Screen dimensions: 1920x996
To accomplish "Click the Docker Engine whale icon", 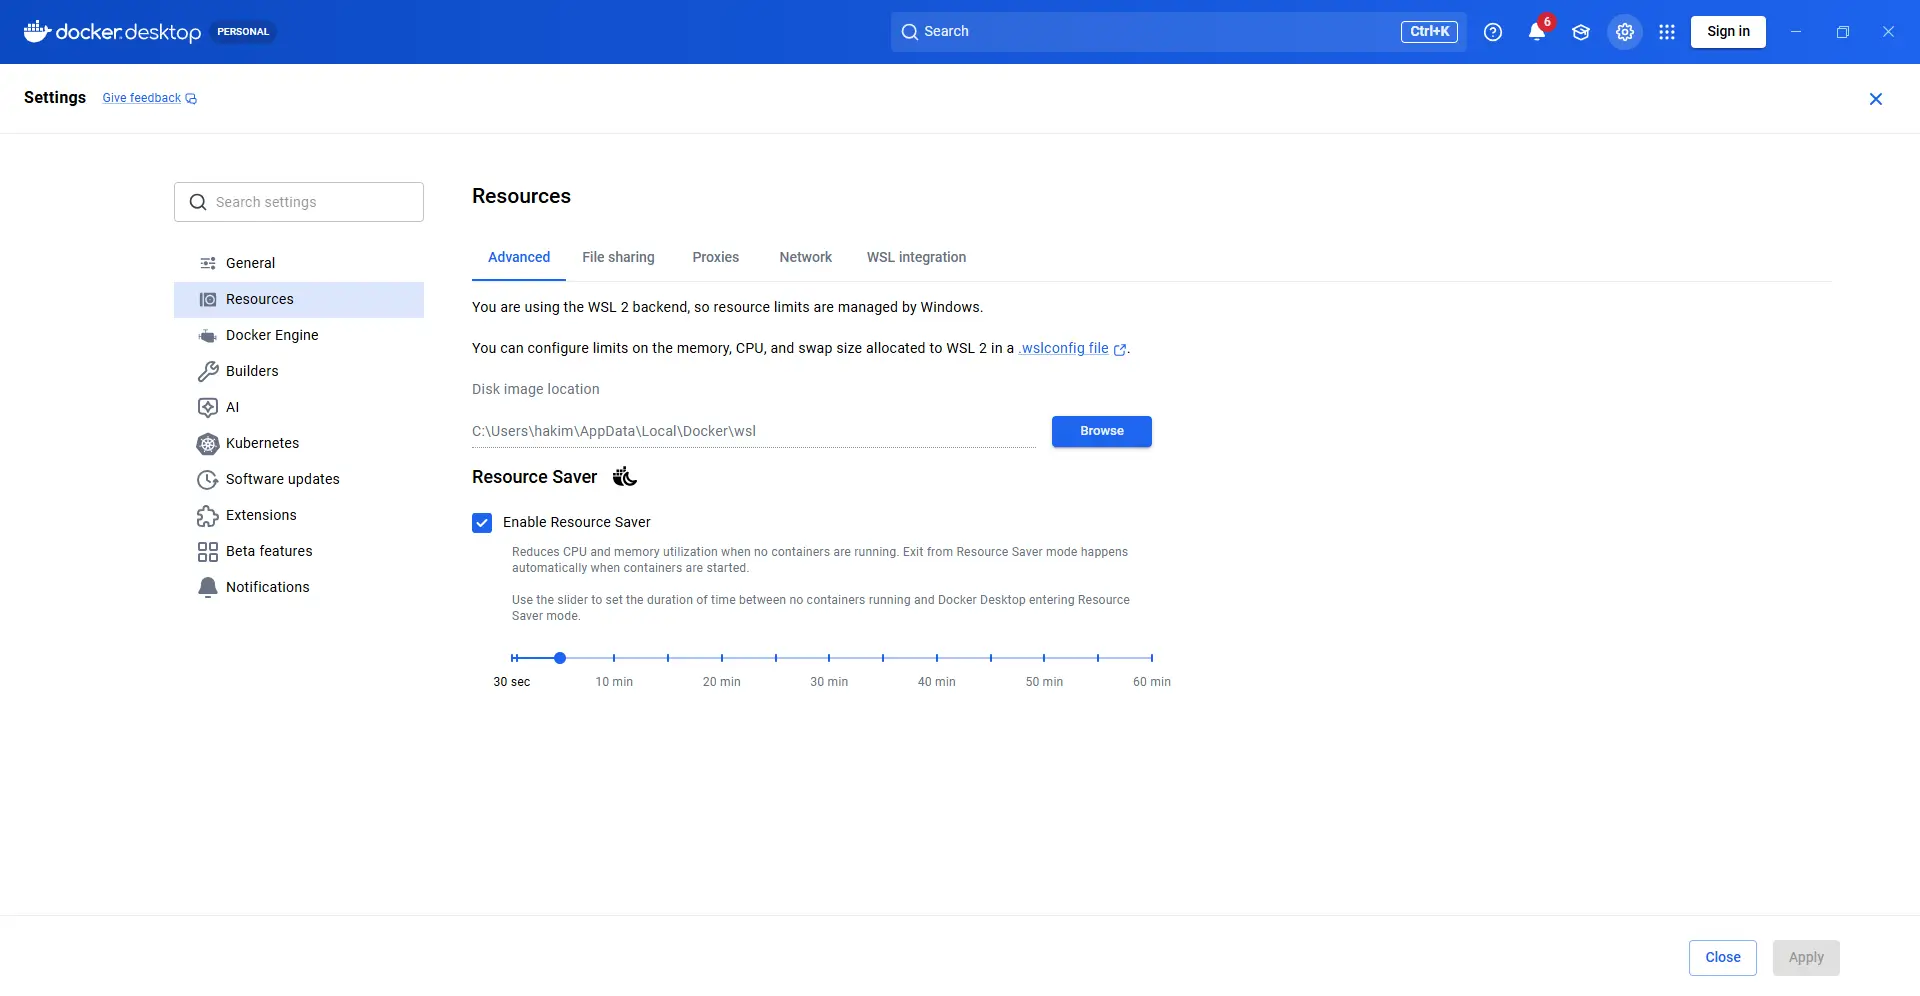I will click(x=208, y=335).
